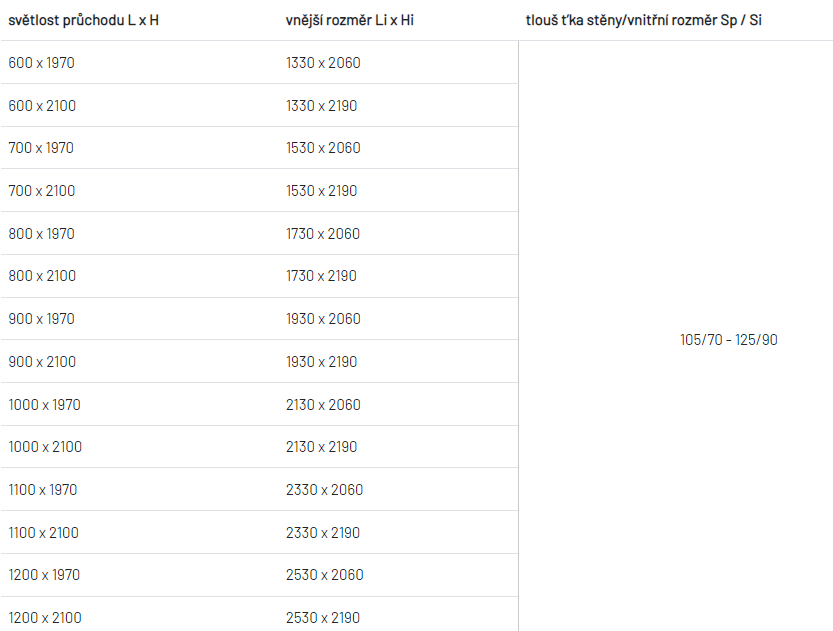The image size is (833, 631).
Task: Click the 900 x 1970 cell
Action: [x=41, y=319]
